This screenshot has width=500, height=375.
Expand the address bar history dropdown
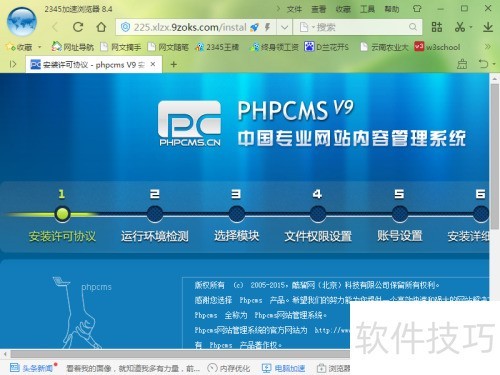click(284, 27)
